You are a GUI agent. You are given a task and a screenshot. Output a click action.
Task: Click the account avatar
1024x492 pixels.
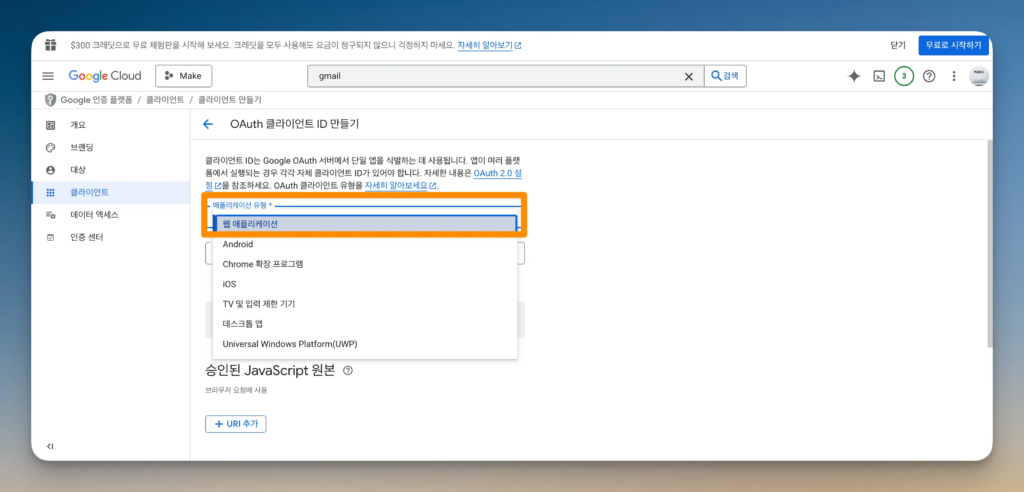coord(978,76)
